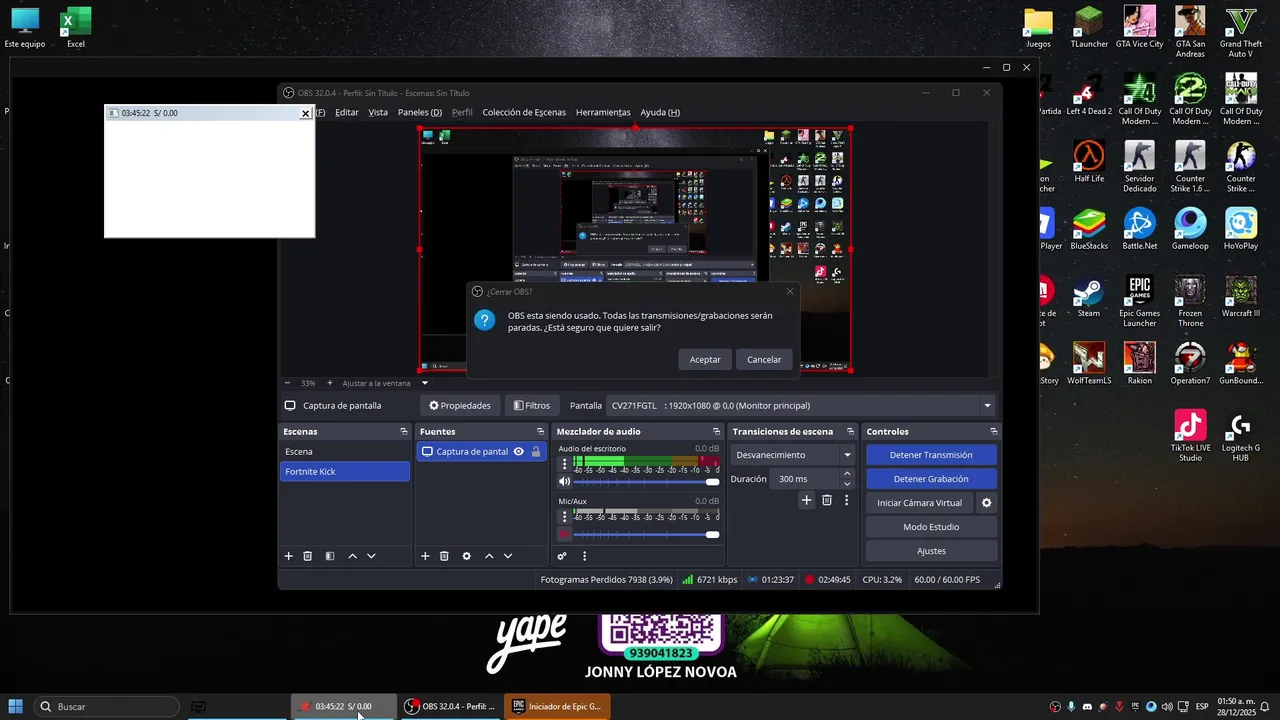The height and width of the screenshot is (720, 1280).
Task: Open Ajustes in Controles panel
Action: 931,551
